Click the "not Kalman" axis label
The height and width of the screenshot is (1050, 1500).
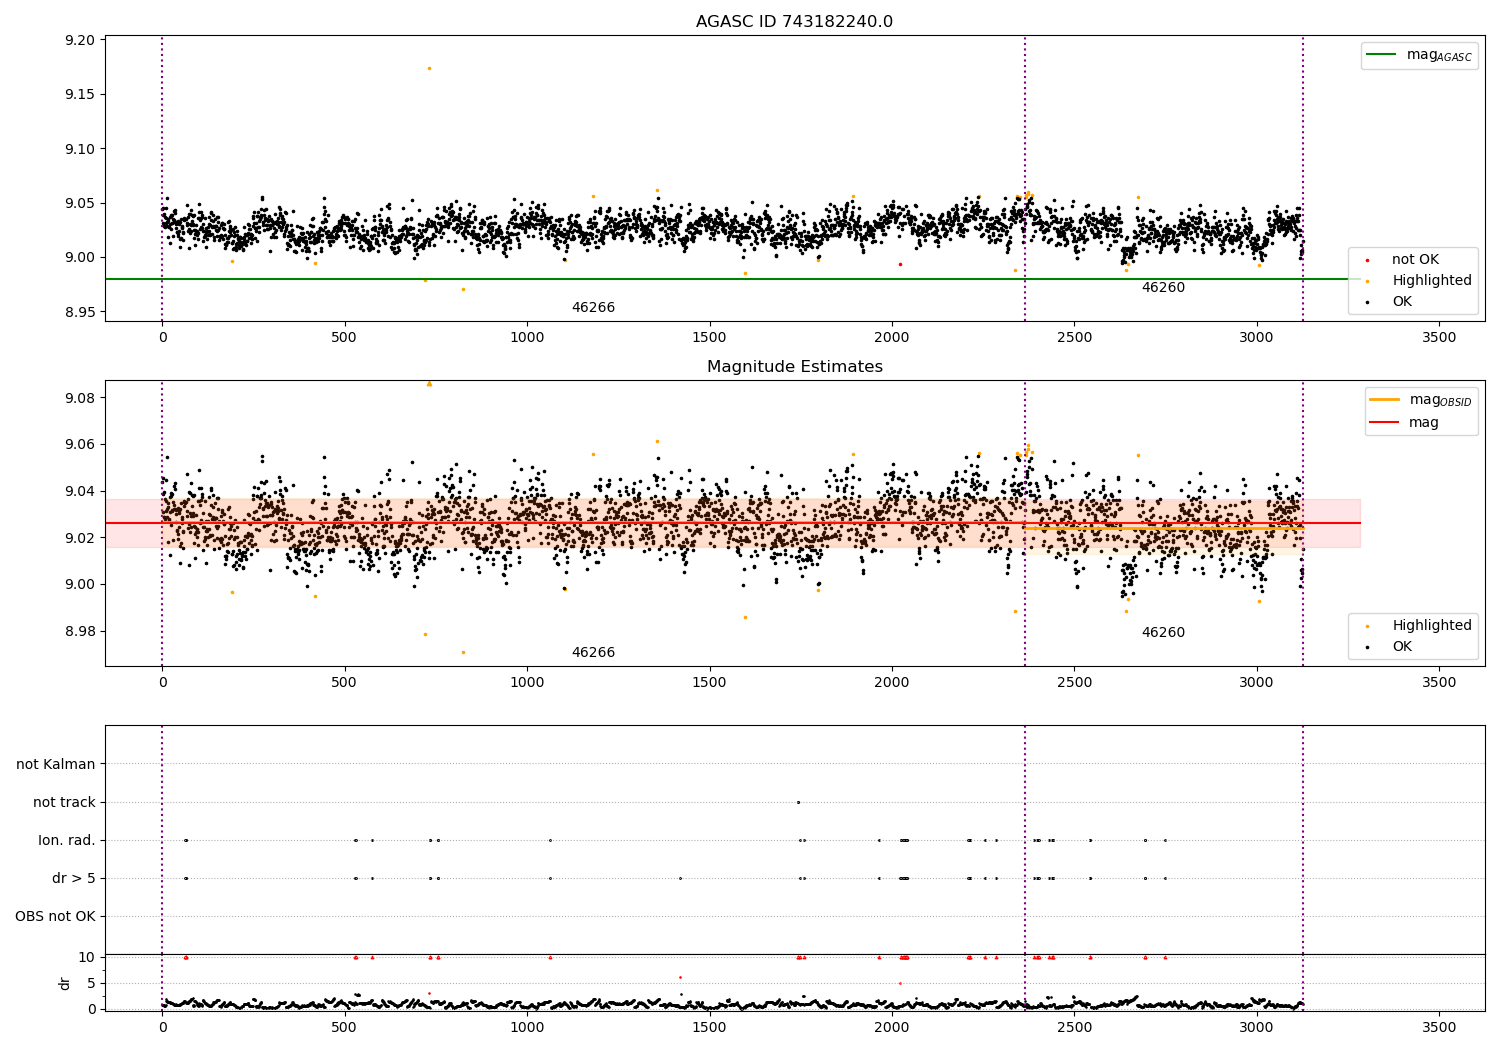(56, 765)
